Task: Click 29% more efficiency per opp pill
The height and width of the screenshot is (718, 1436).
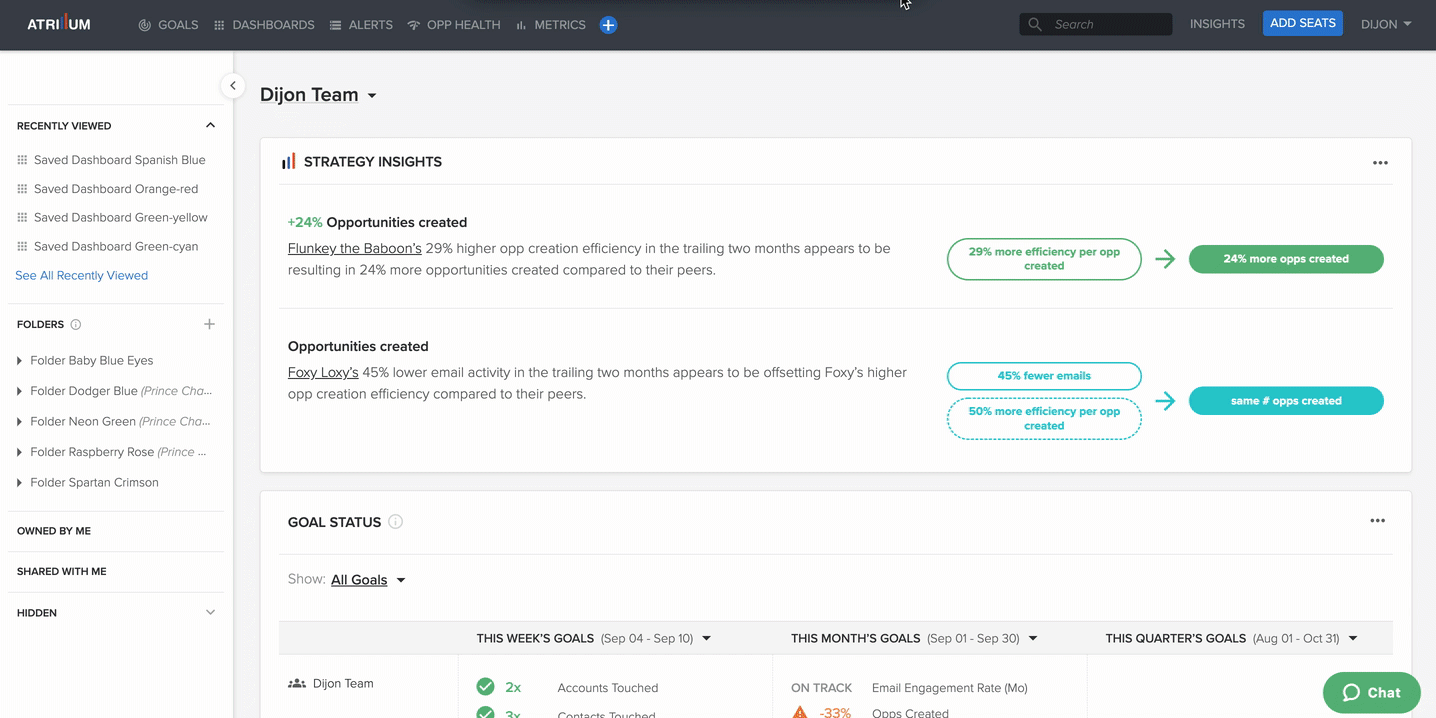Action: coord(1044,259)
